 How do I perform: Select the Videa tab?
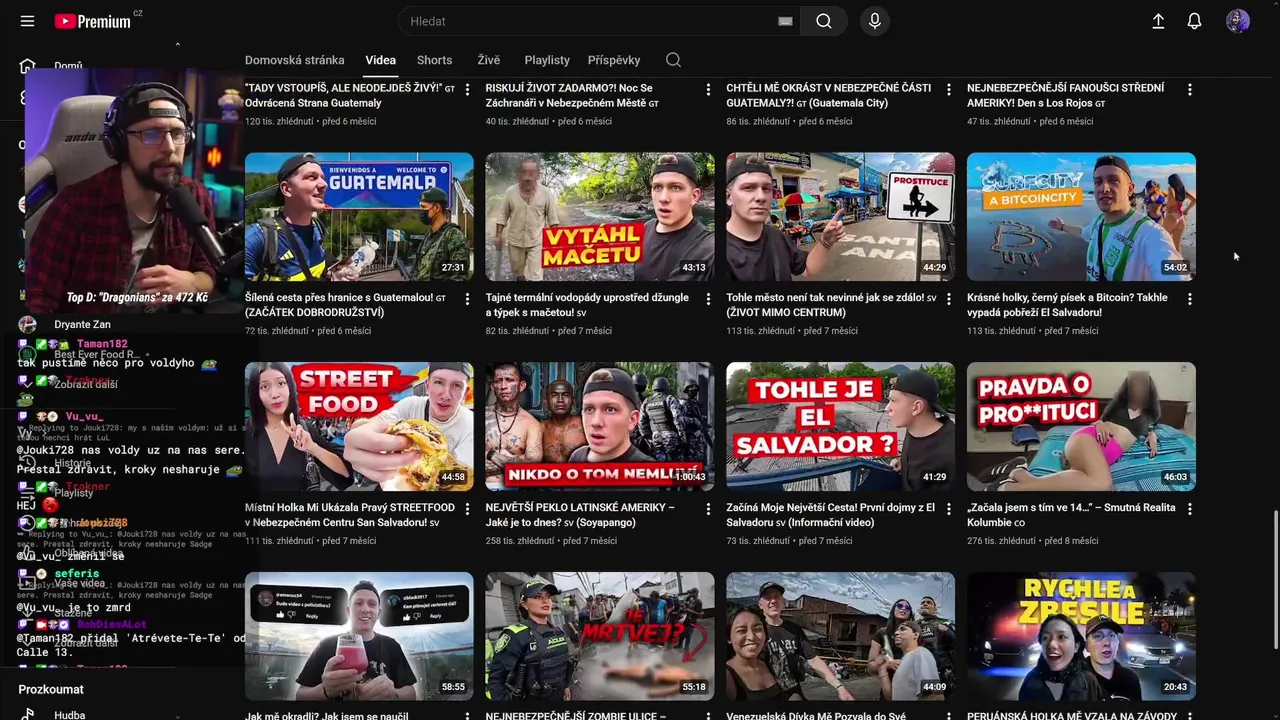[380, 60]
